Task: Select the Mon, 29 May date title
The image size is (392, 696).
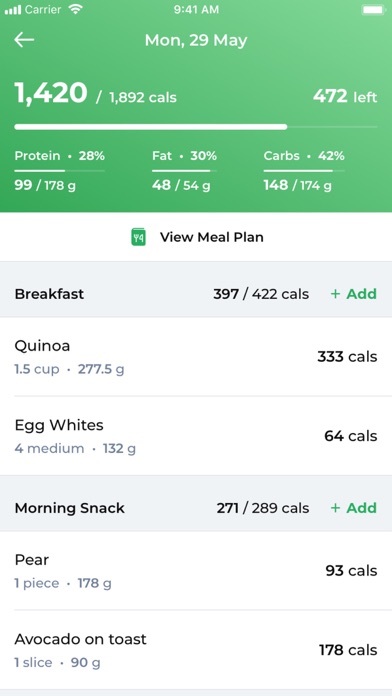Action: (x=196, y=40)
